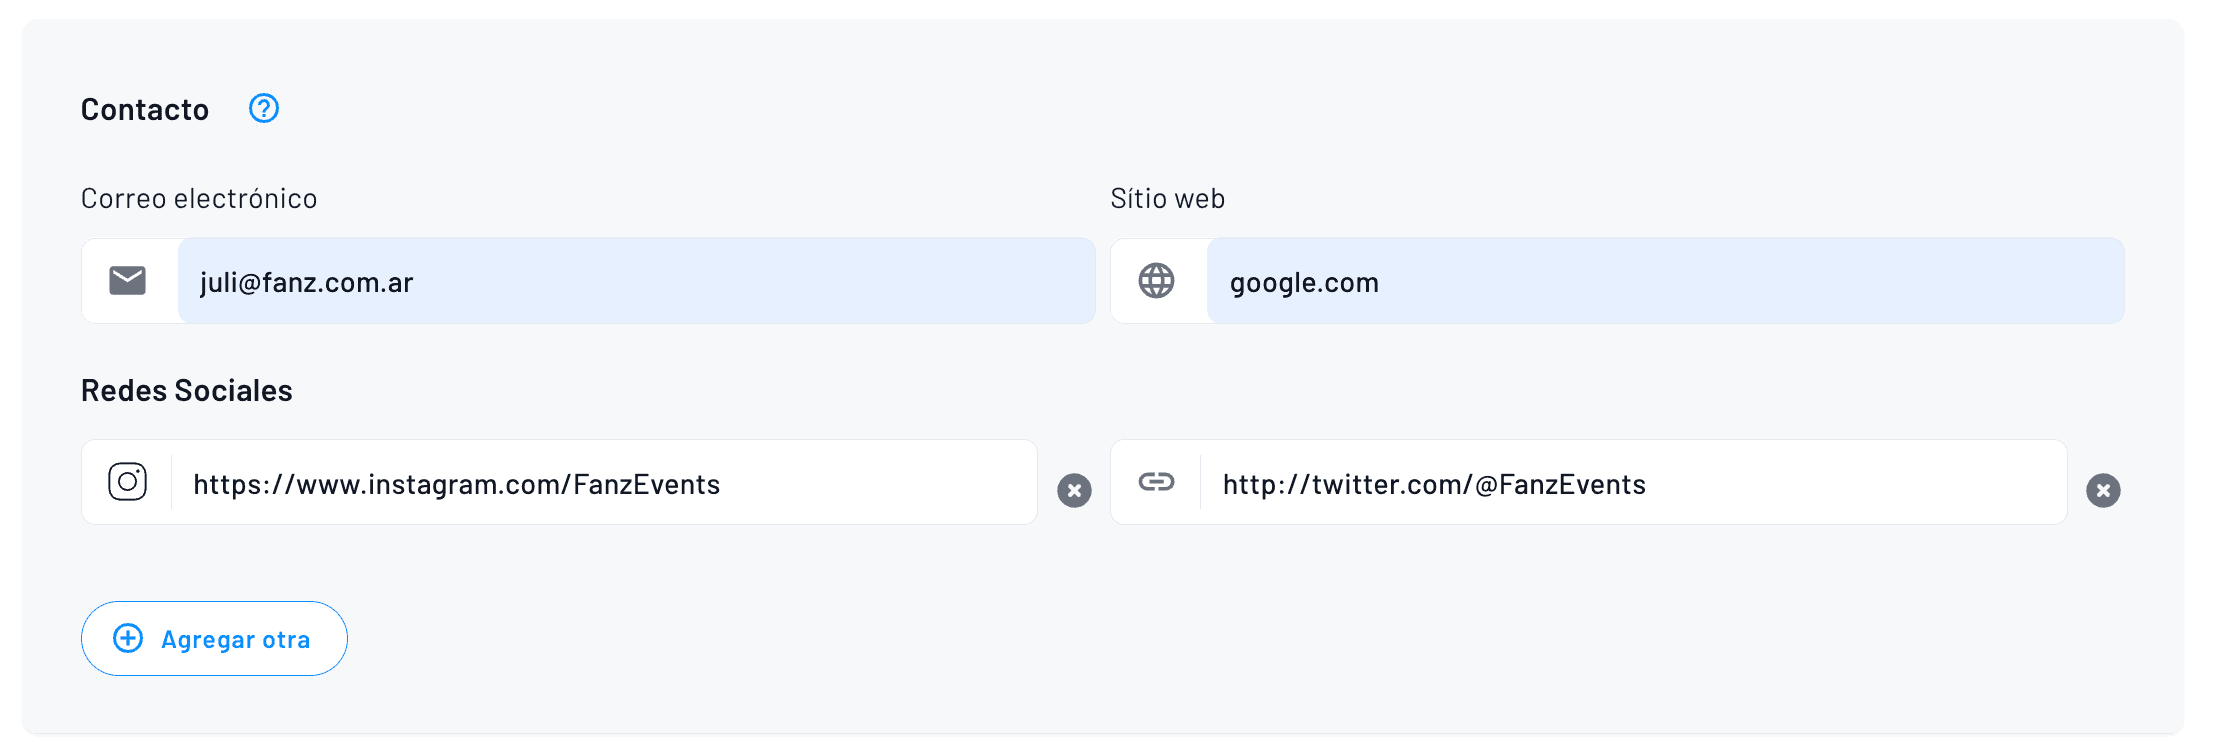Click the FanzEvents text in Instagram URL
This screenshot has width=2216, height=752.
[647, 485]
